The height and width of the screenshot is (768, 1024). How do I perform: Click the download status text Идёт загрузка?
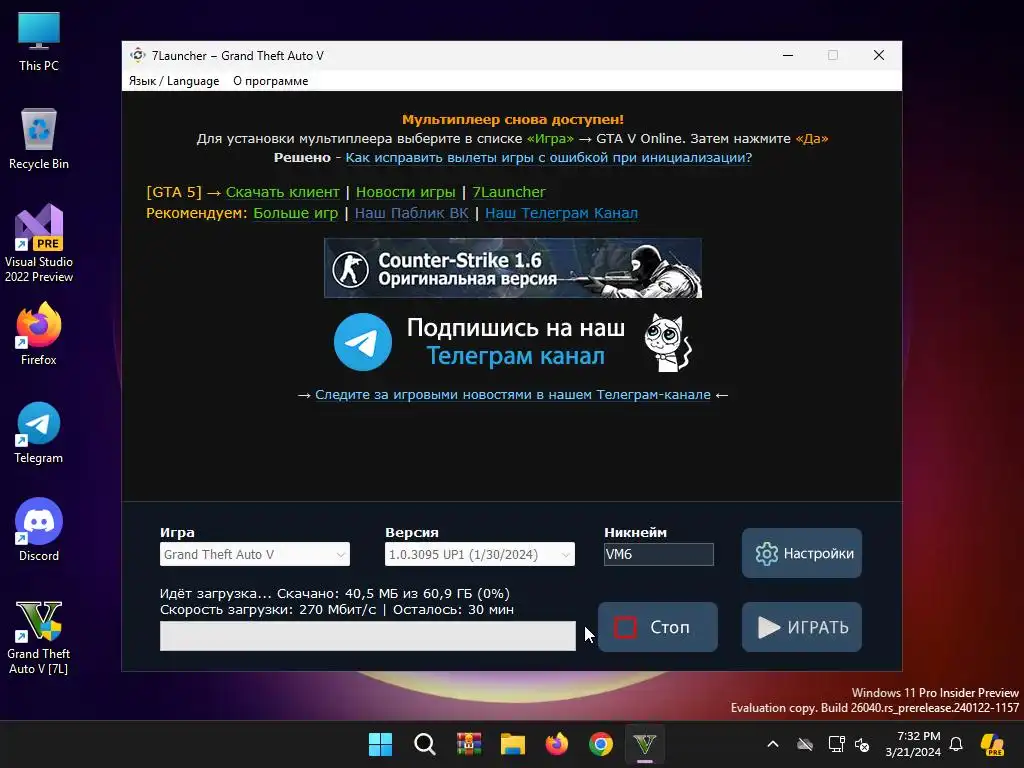335,594
